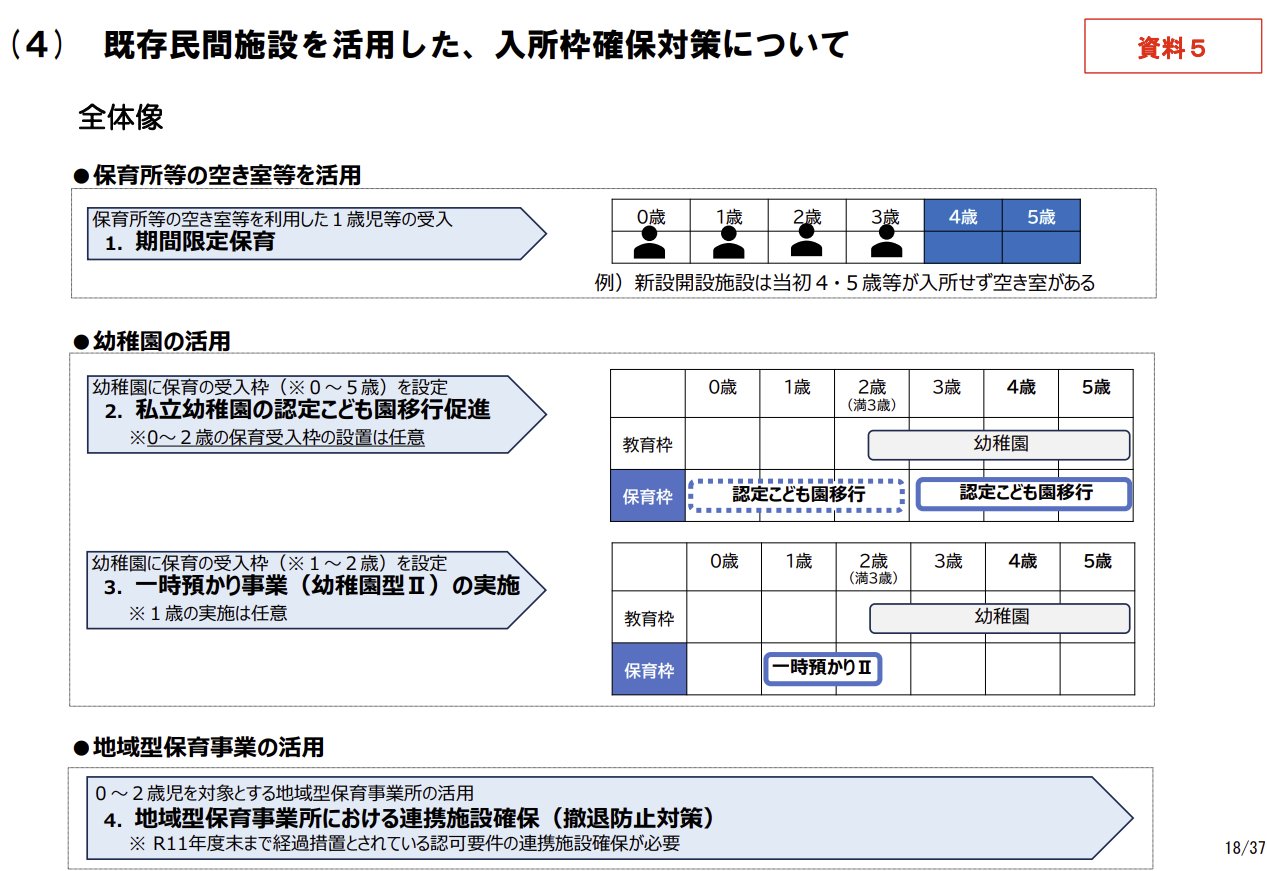1267x871 pixels.
Task: Click the person icon under 0歳
Action: [650, 243]
